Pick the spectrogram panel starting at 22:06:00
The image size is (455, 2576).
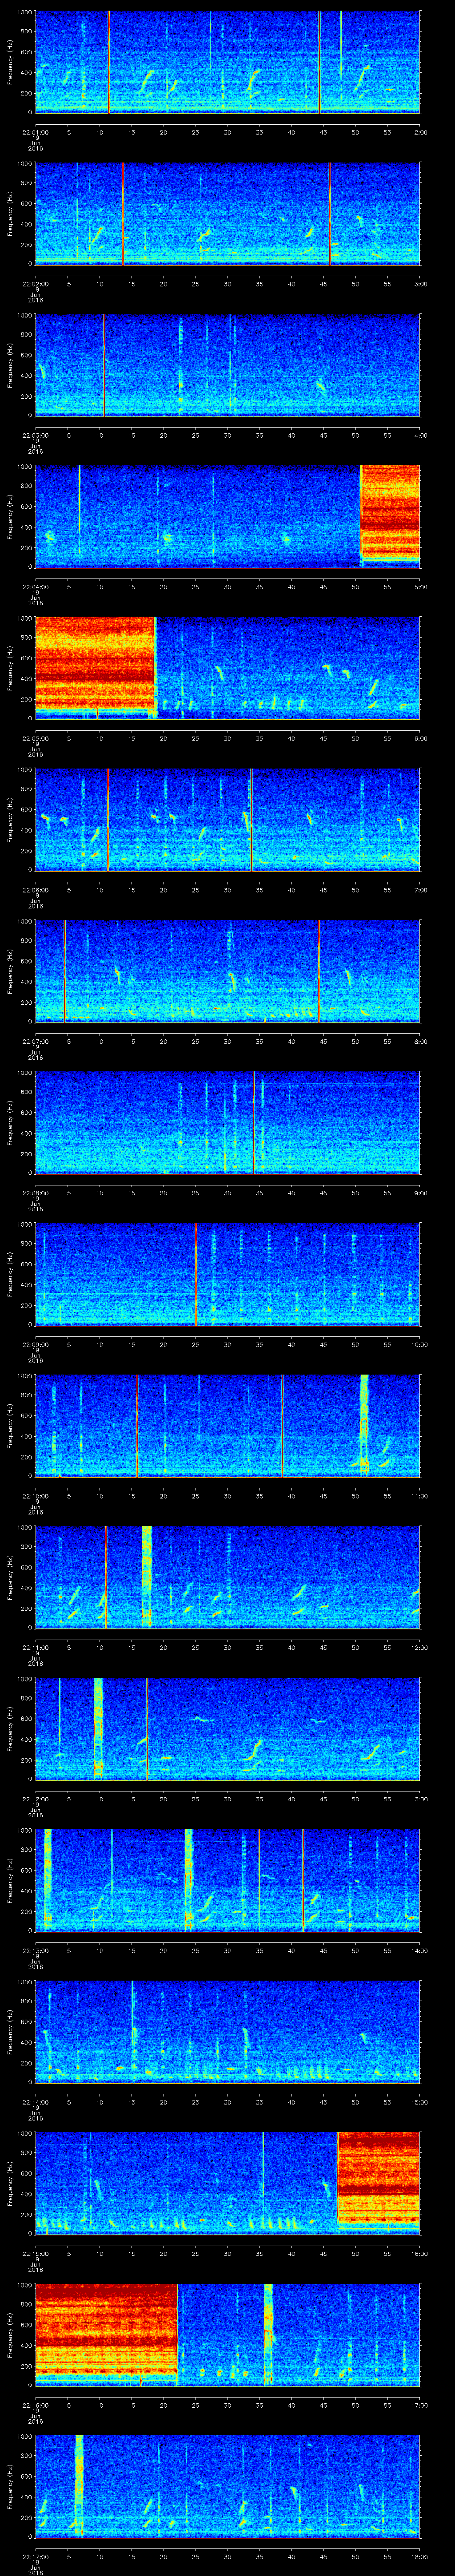[228, 819]
